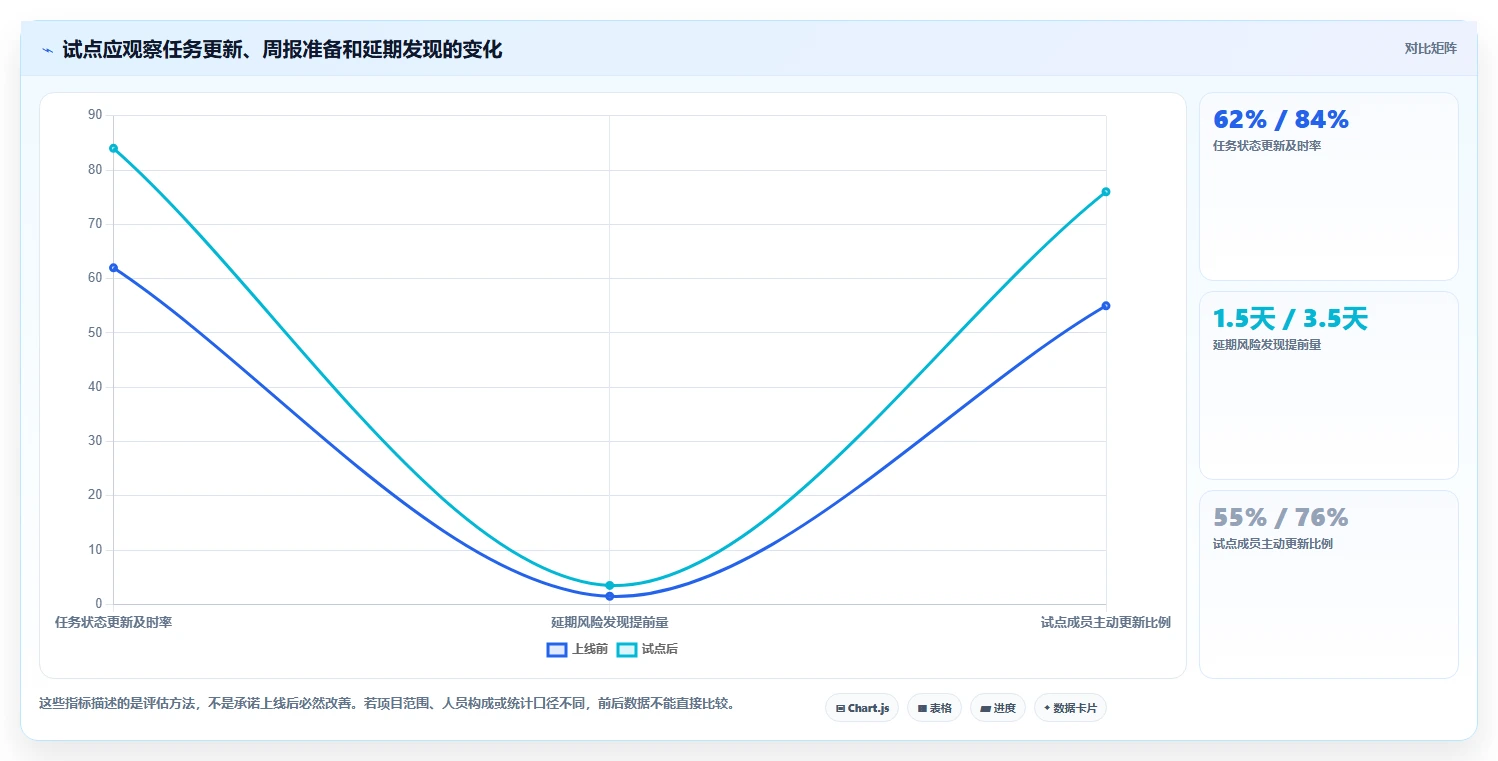This screenshot has width=1498, height=761.
Task: Click the 试点后 data point at 84
Action: coord(113,148)
